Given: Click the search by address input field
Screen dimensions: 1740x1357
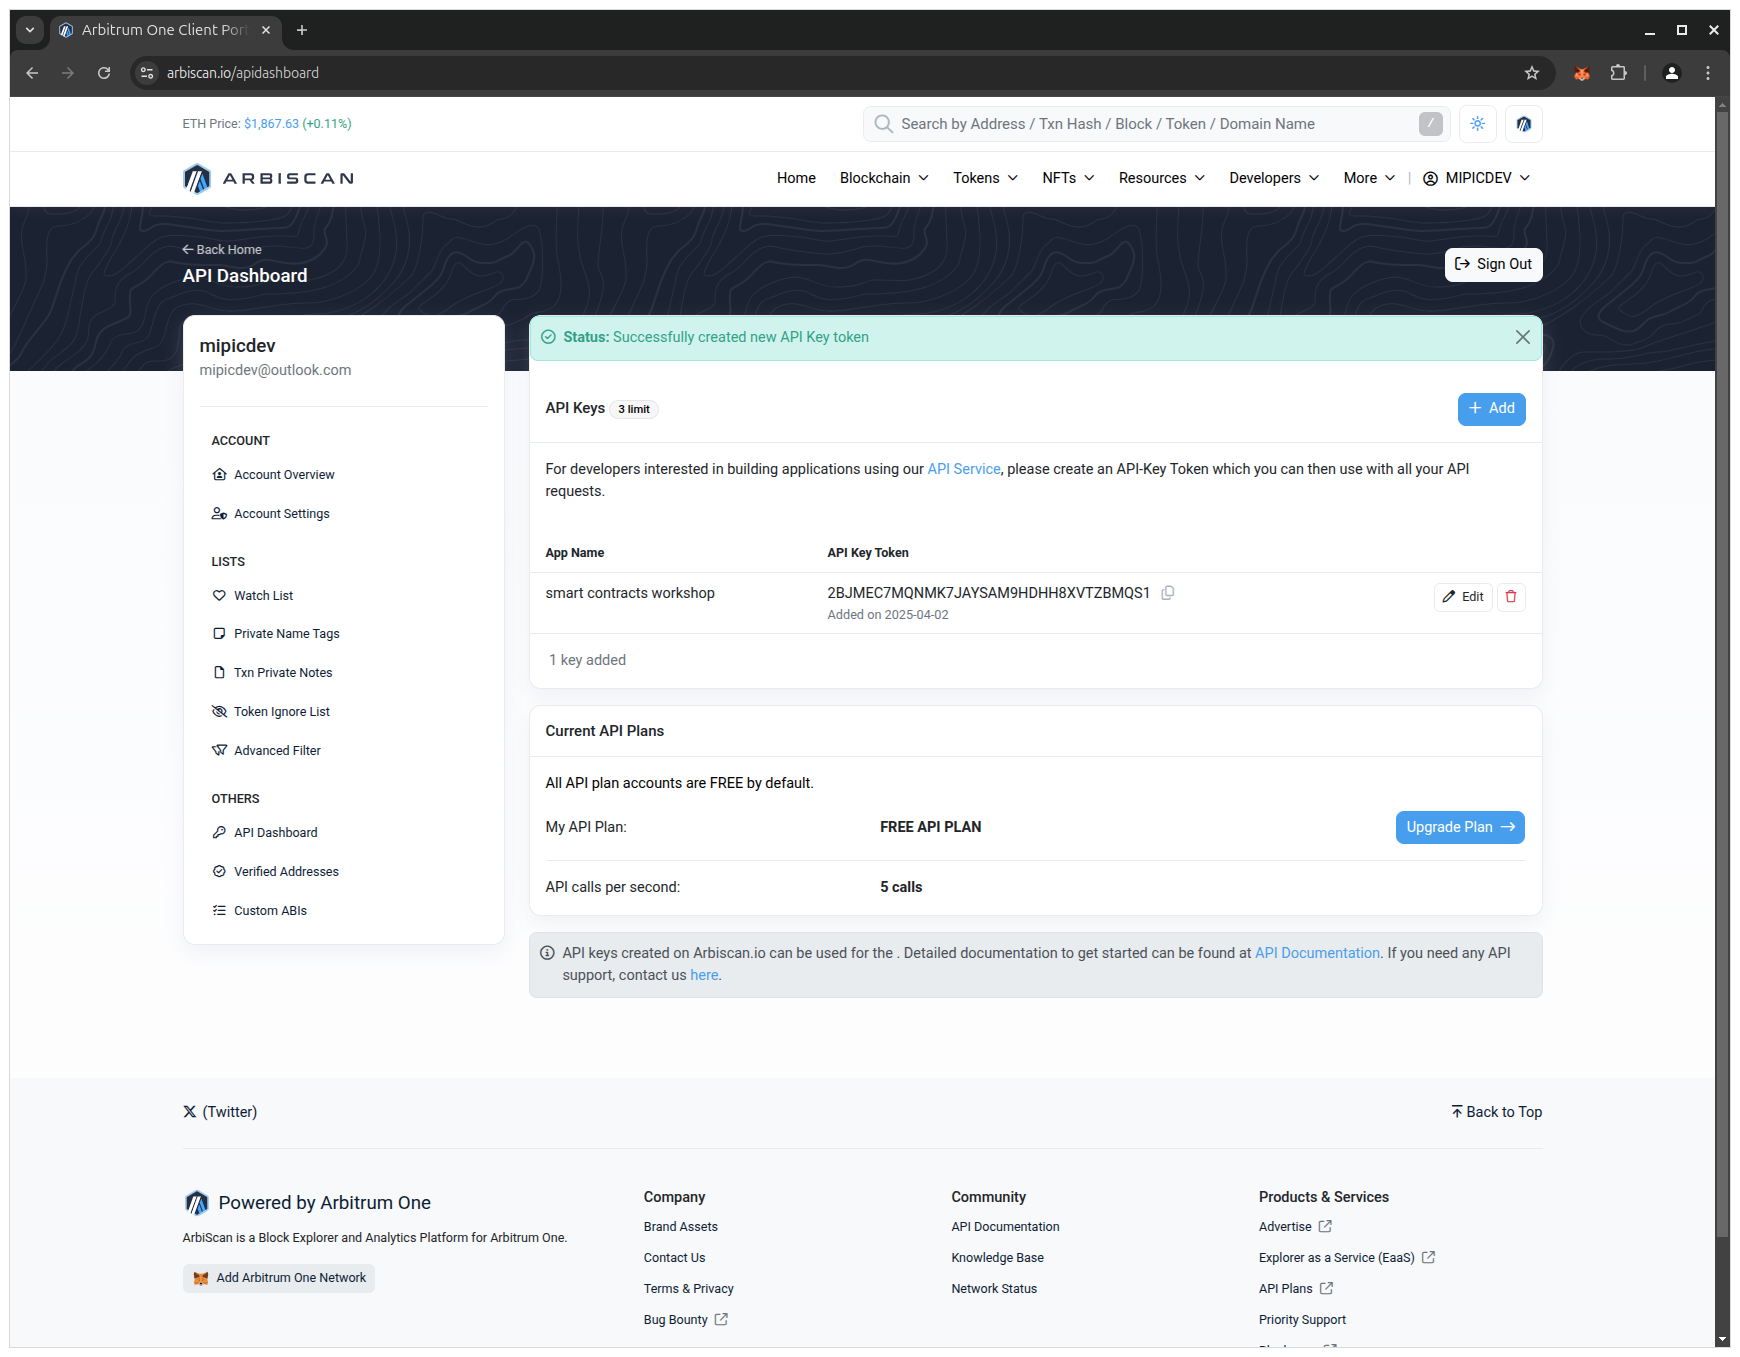Looking at the screenshot, I should tap(1150, 124).
